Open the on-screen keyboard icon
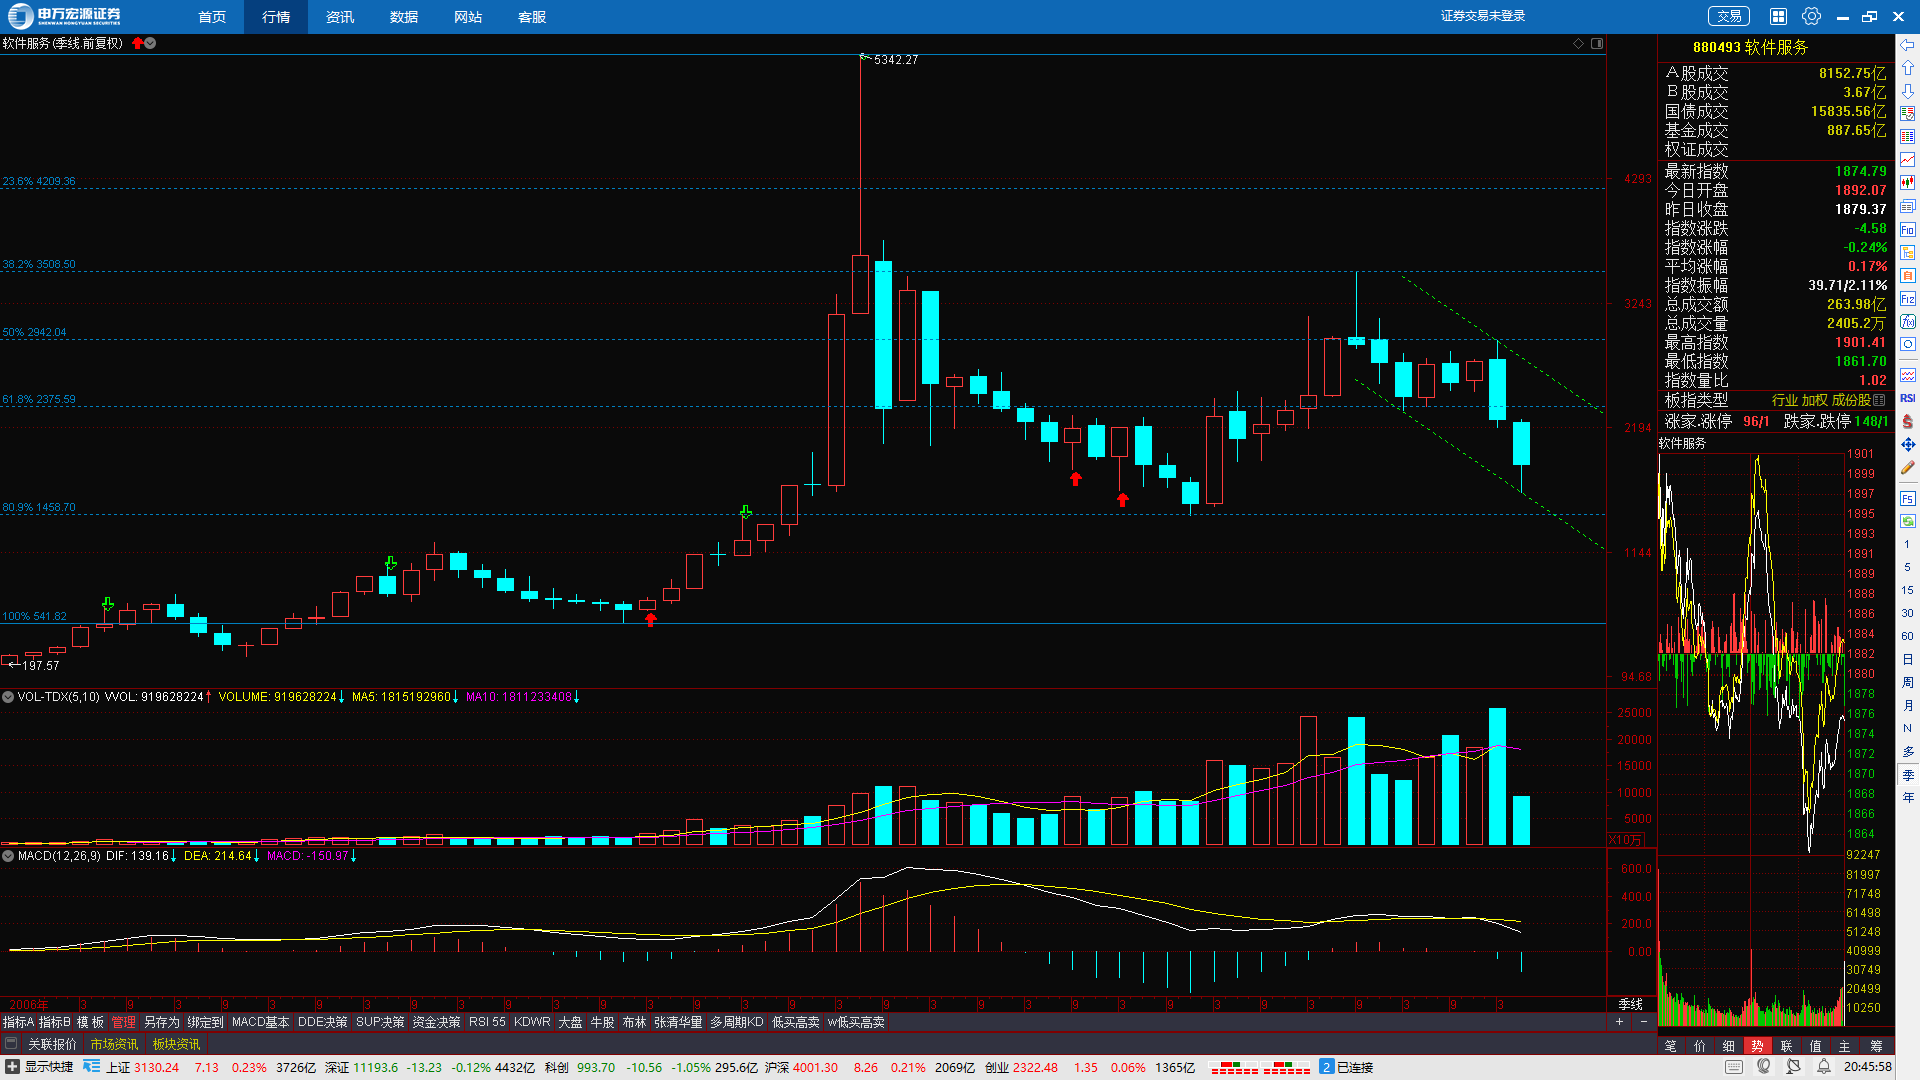 (x=1734, y=1067)
